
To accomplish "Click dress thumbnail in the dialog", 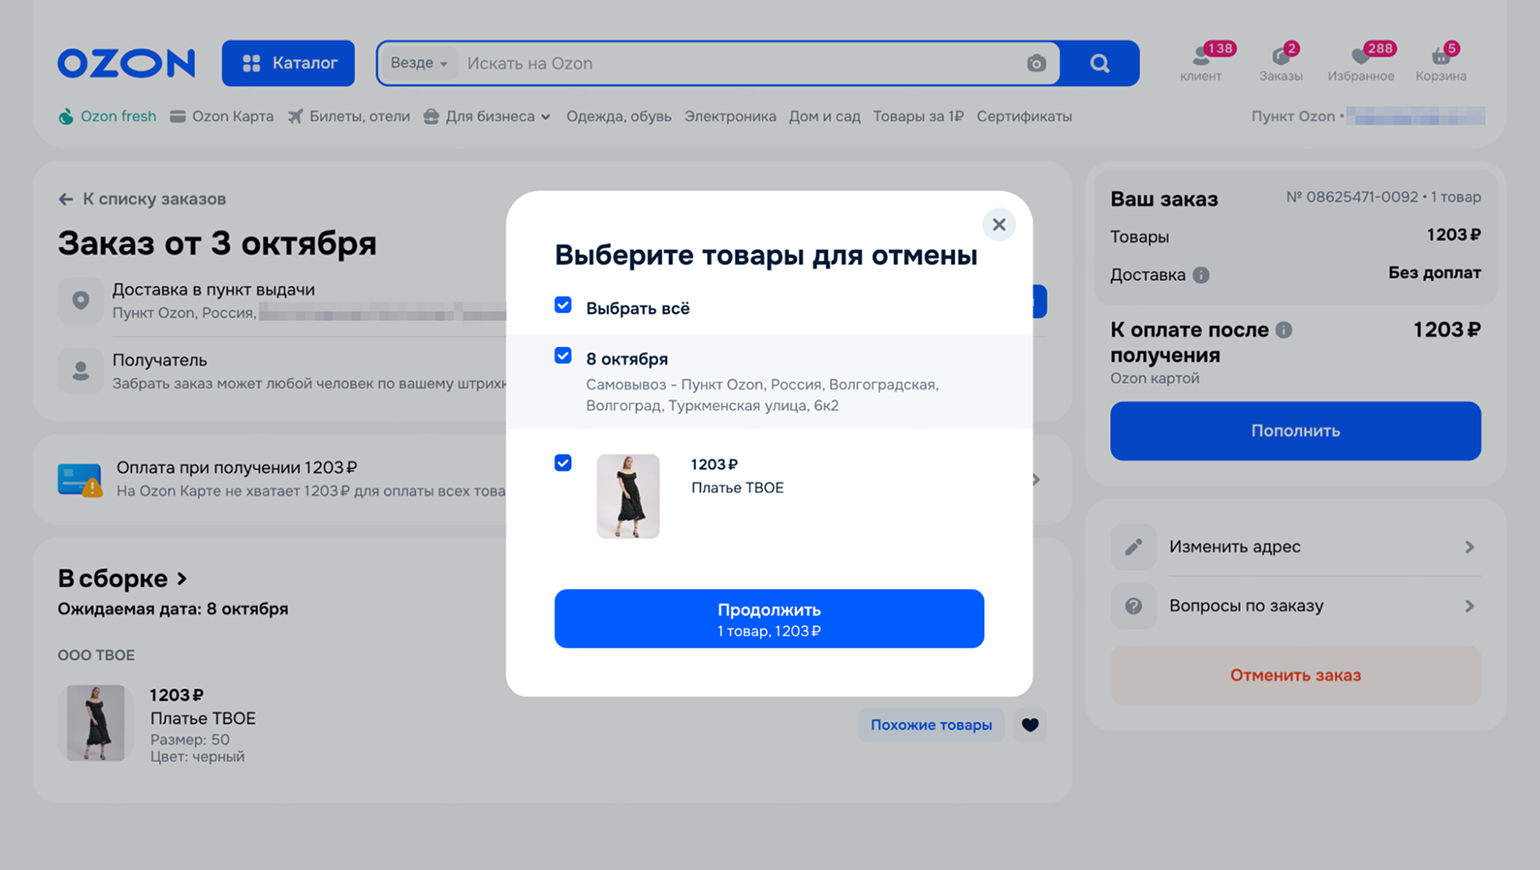I will 628,496.
